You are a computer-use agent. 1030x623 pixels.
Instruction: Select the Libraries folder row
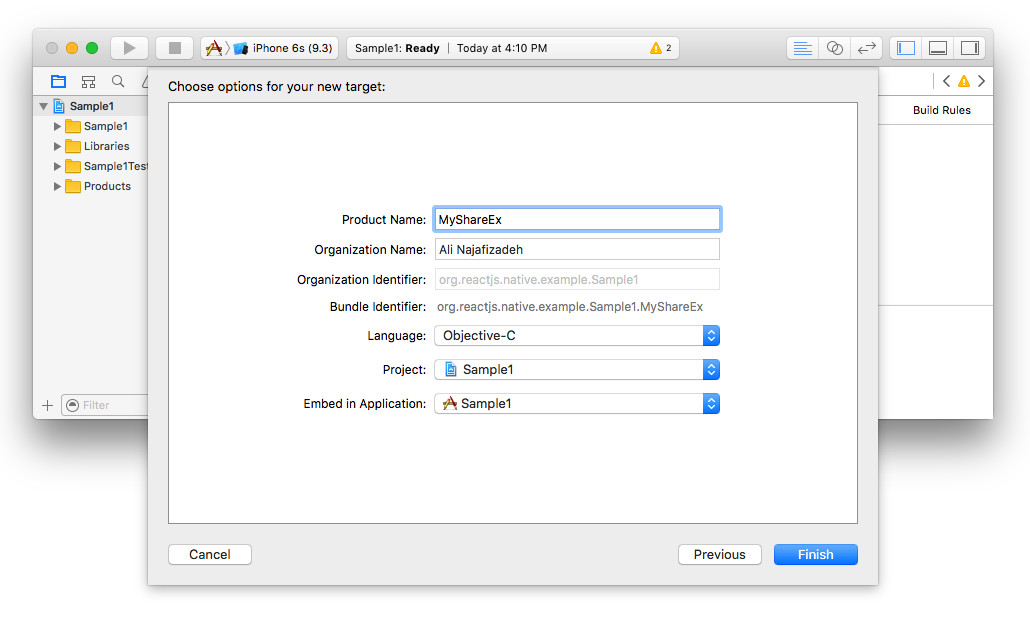click(91, 146)
